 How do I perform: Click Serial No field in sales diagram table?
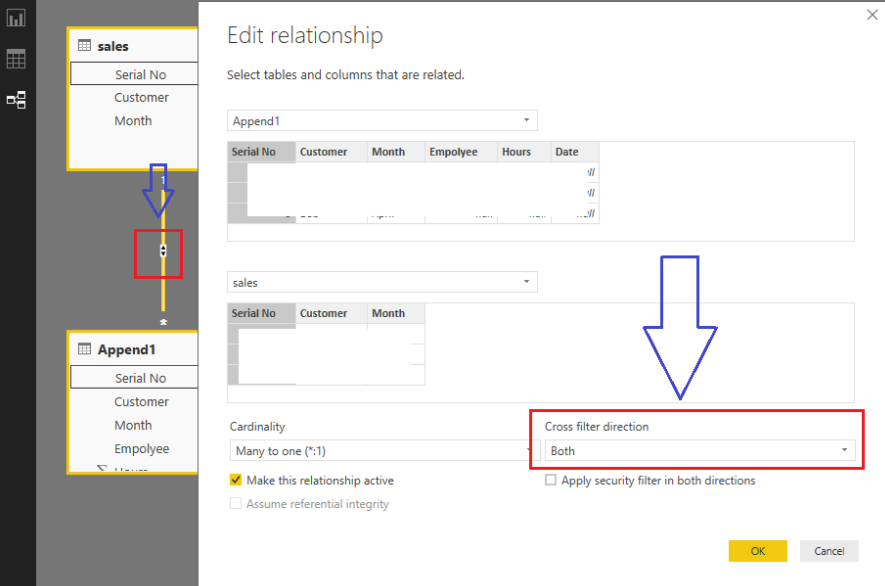[134, 74]
